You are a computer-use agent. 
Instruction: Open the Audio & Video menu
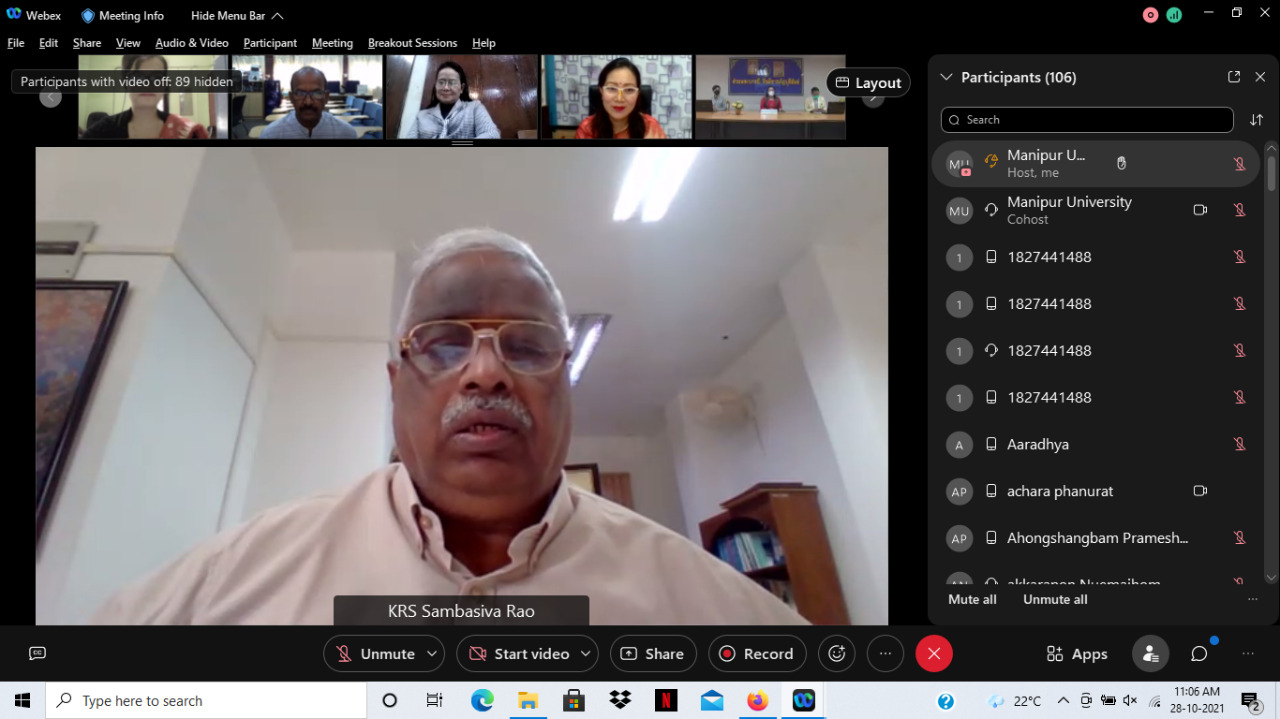(192, 43)
